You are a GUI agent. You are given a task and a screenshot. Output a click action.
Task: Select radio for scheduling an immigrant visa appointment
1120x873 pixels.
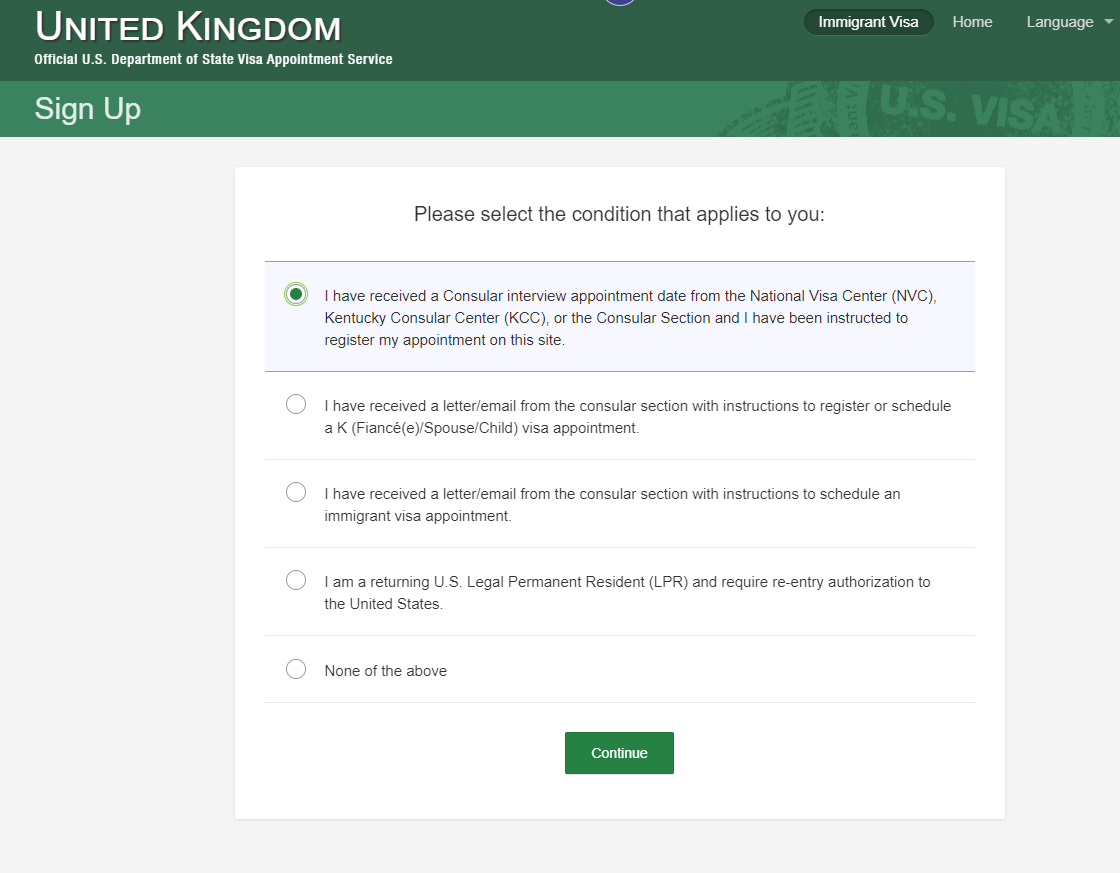click(x=296, y=492)
